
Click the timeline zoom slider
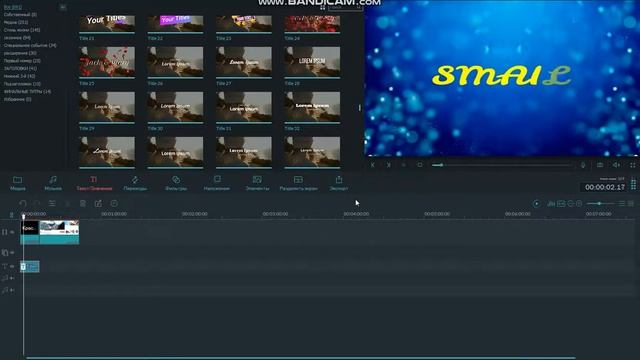coord(600,203)
